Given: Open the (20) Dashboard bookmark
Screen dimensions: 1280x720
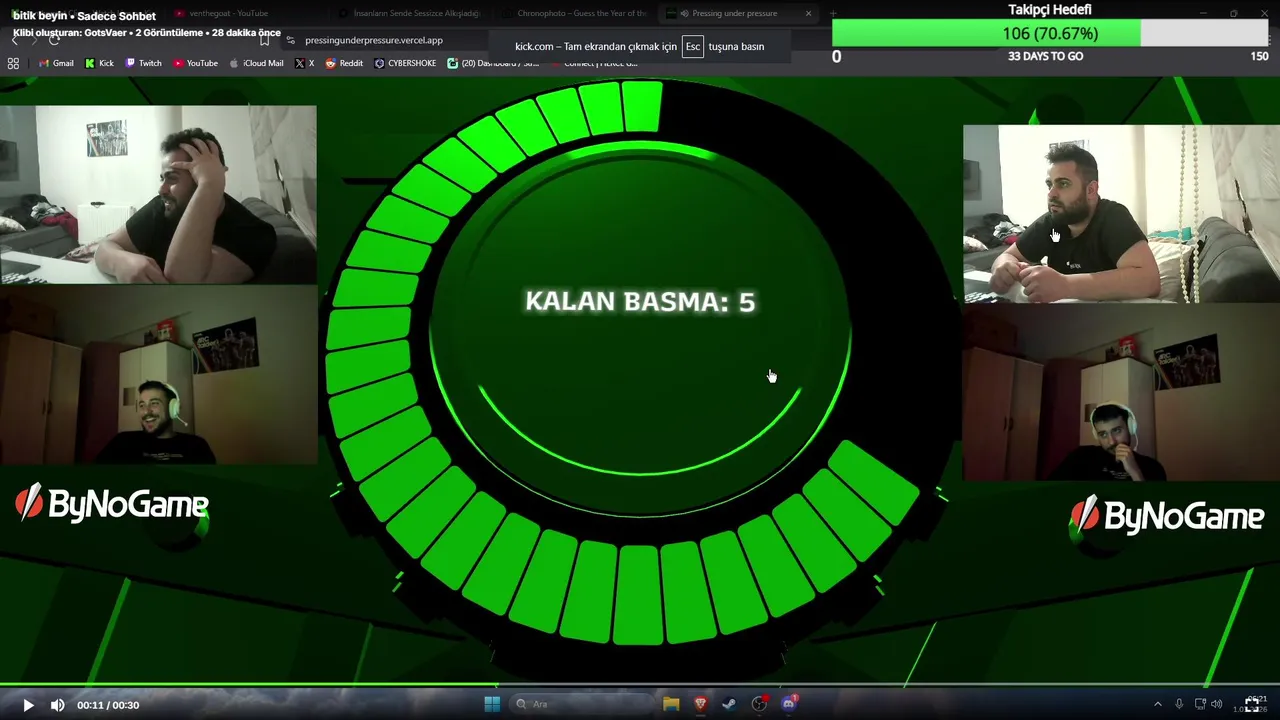Looking at the screenshot, I should (493, 63).
